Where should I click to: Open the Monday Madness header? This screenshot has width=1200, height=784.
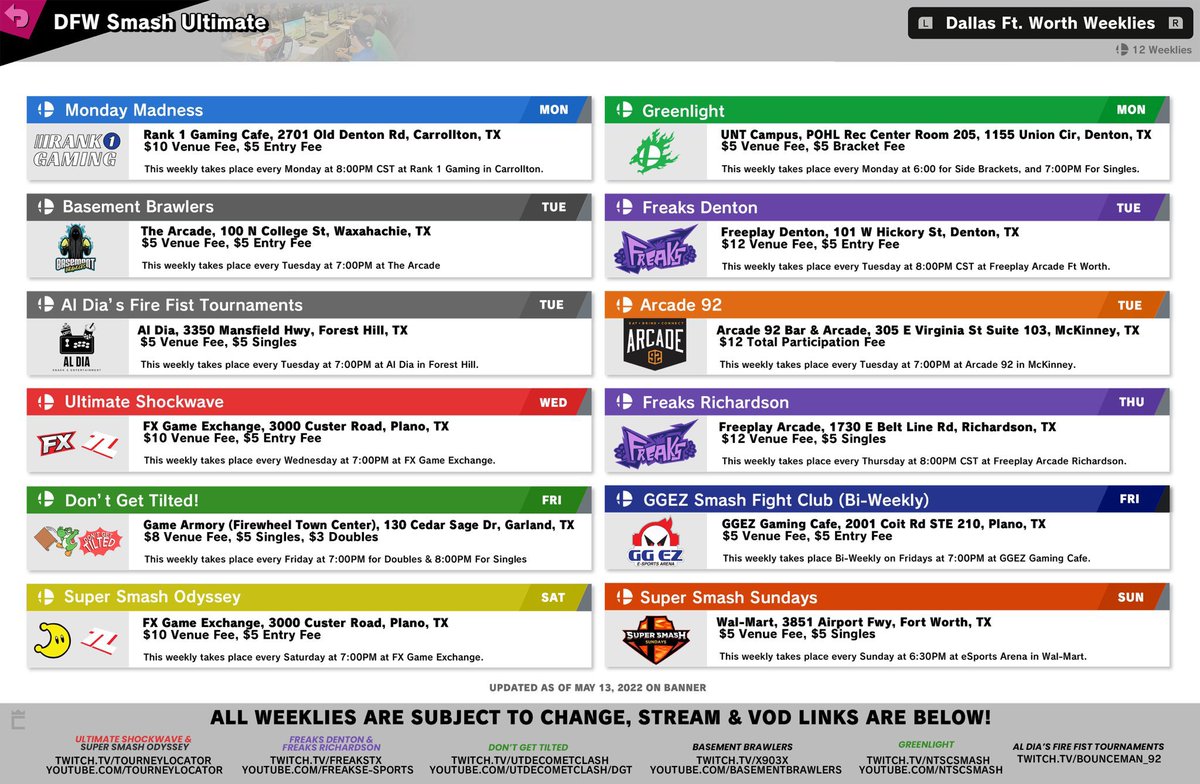[309, 110]
